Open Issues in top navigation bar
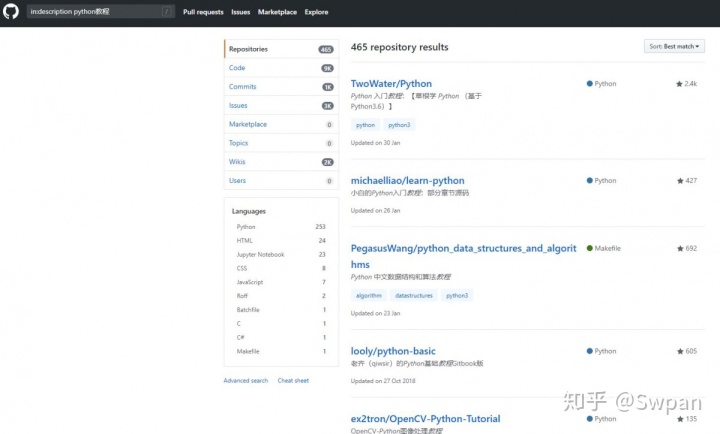Screen dimensions: 720x434 point(241,12)
